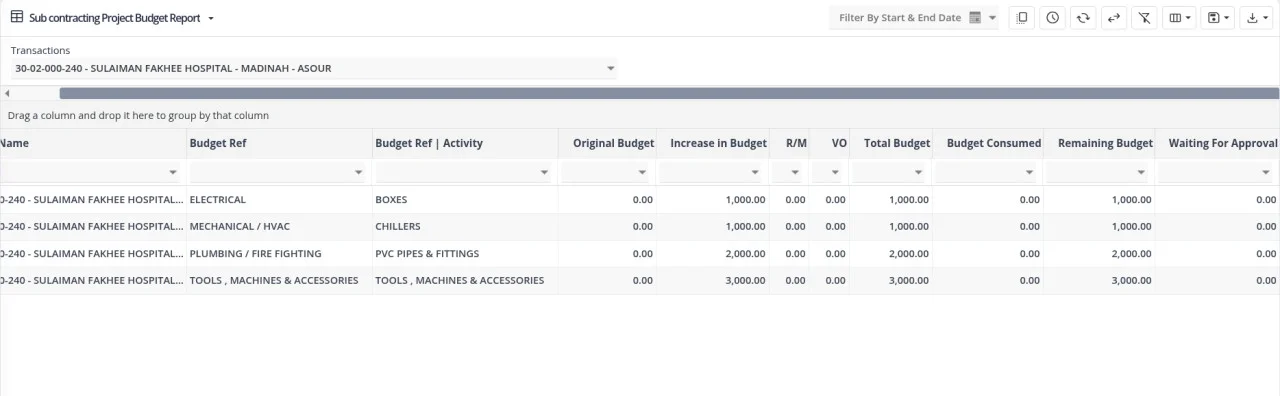Click the Waiting For Approval column header
The height and width of the screenshot is (396, 1280).
pos(1223,143)
